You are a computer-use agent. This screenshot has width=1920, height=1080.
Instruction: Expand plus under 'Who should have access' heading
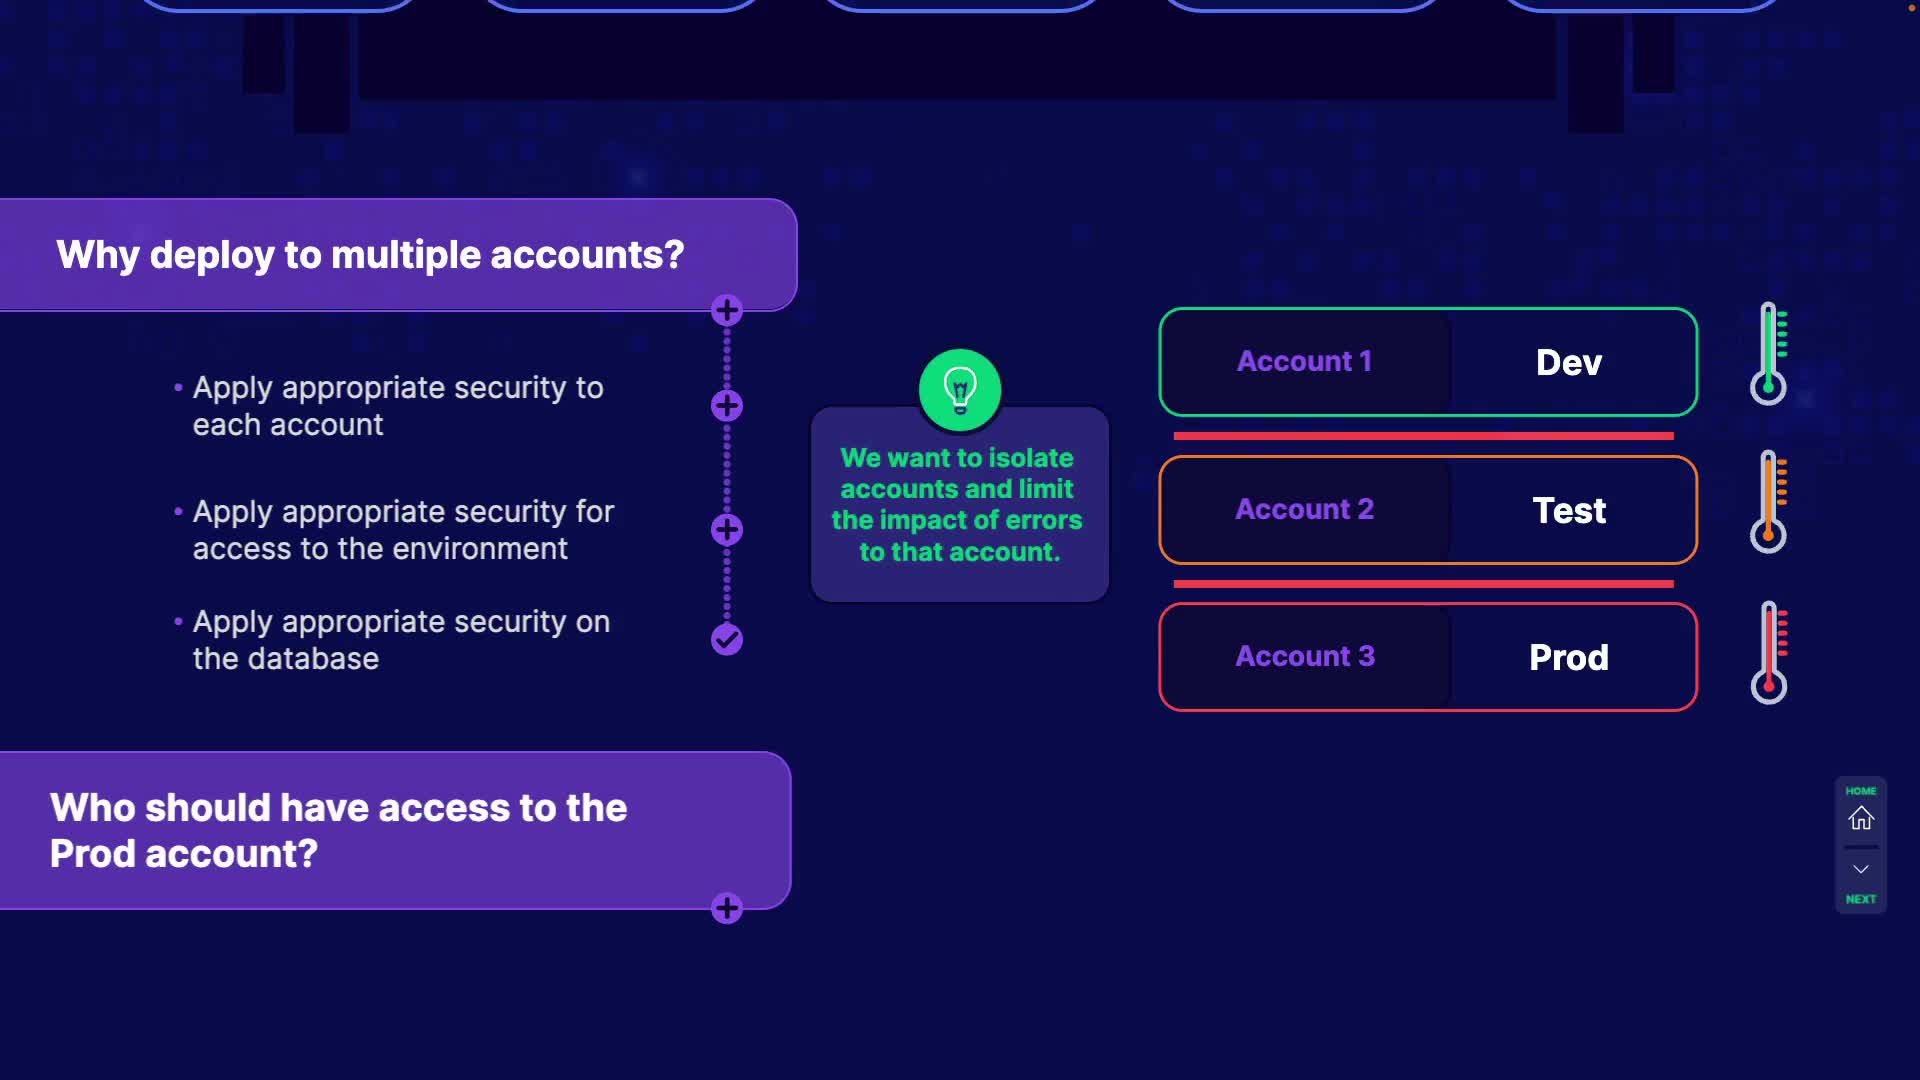(x=727, y=908)
